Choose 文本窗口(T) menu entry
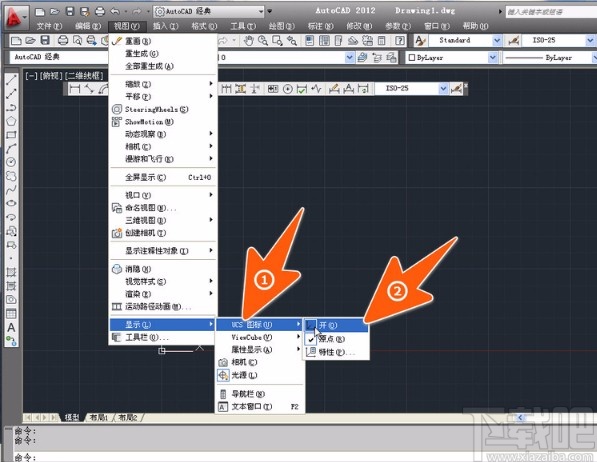This screenshot has width=597, height=462. [x=260, y=407]
